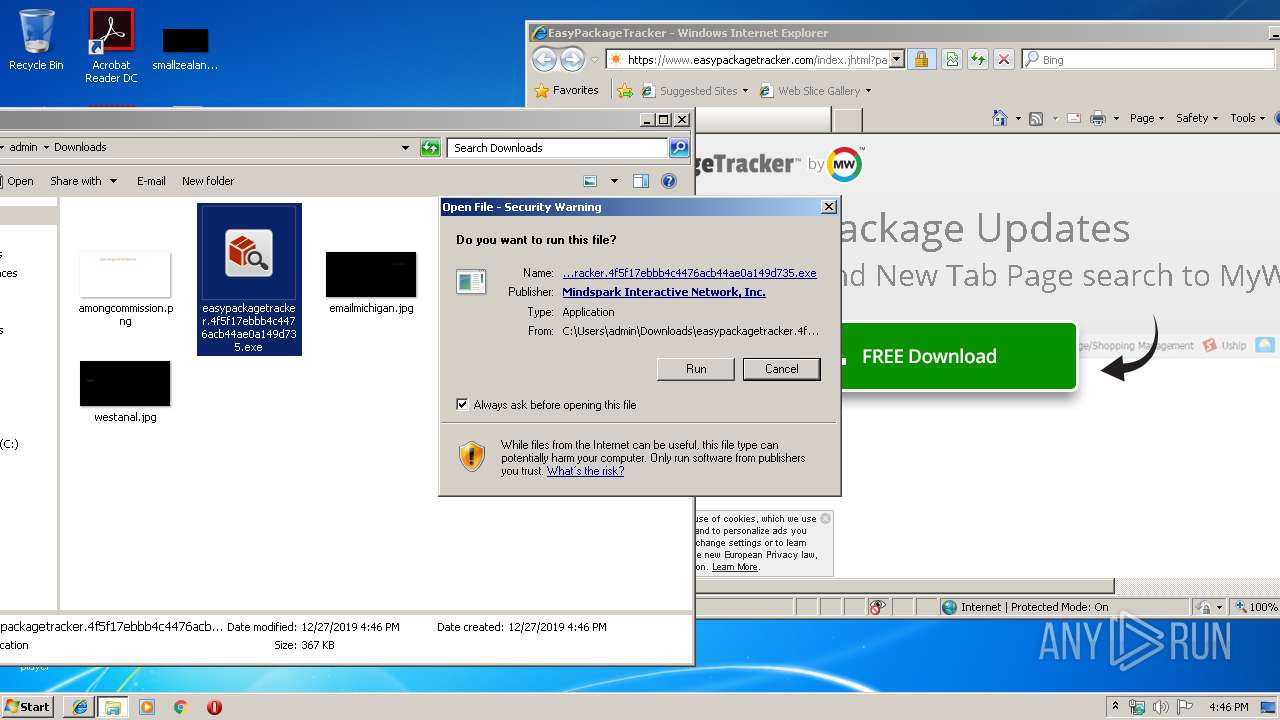Image resolution: width=1280 pixels, height=720 pixels.
Task: Change view icon in Explorer toolbar
Action: click(x=590, y=181)
